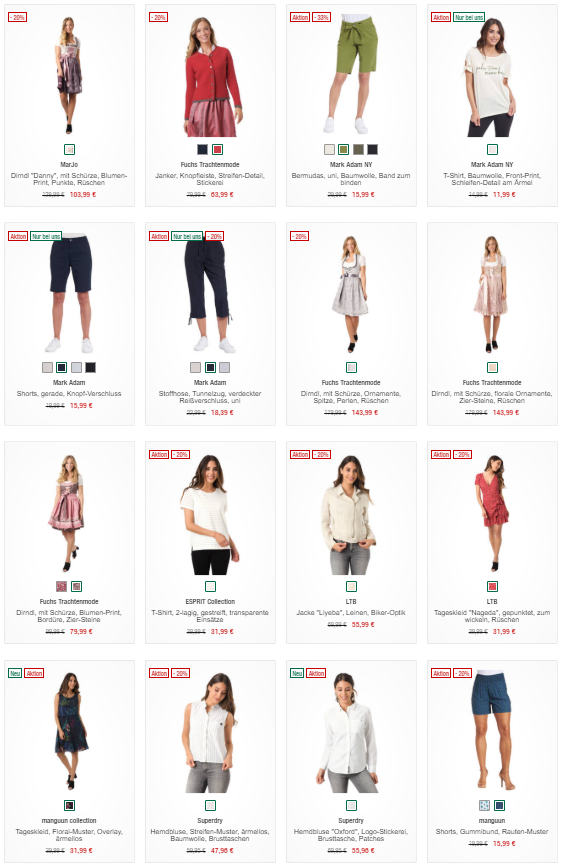Open the LTB Jacke "Liyeba" product photo
The height and width of the screenshot is (866, 565).
(x=350, y=514)
